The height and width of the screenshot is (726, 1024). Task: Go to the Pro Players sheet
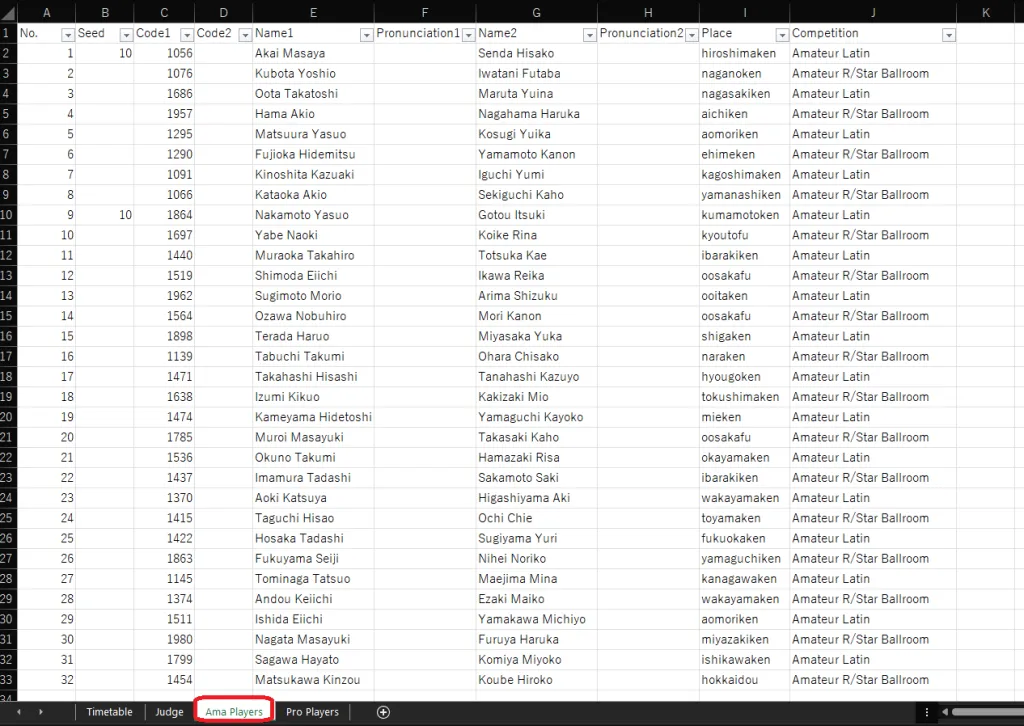click(312, 712)
